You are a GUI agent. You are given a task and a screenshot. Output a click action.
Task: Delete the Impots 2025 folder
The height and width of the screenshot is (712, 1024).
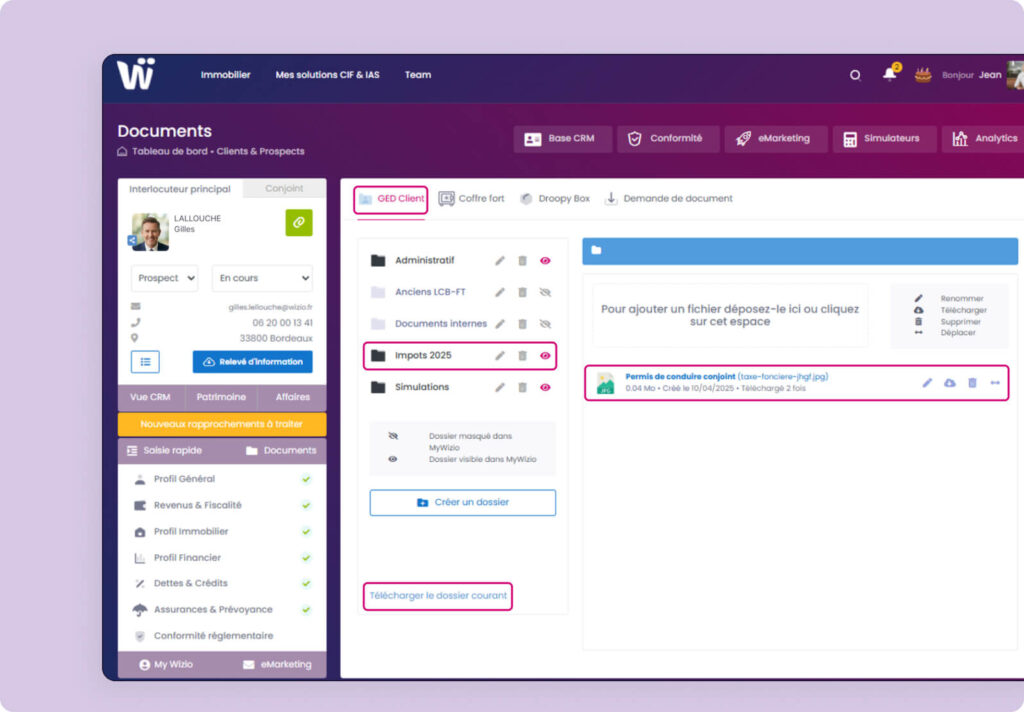coord(522,355)
